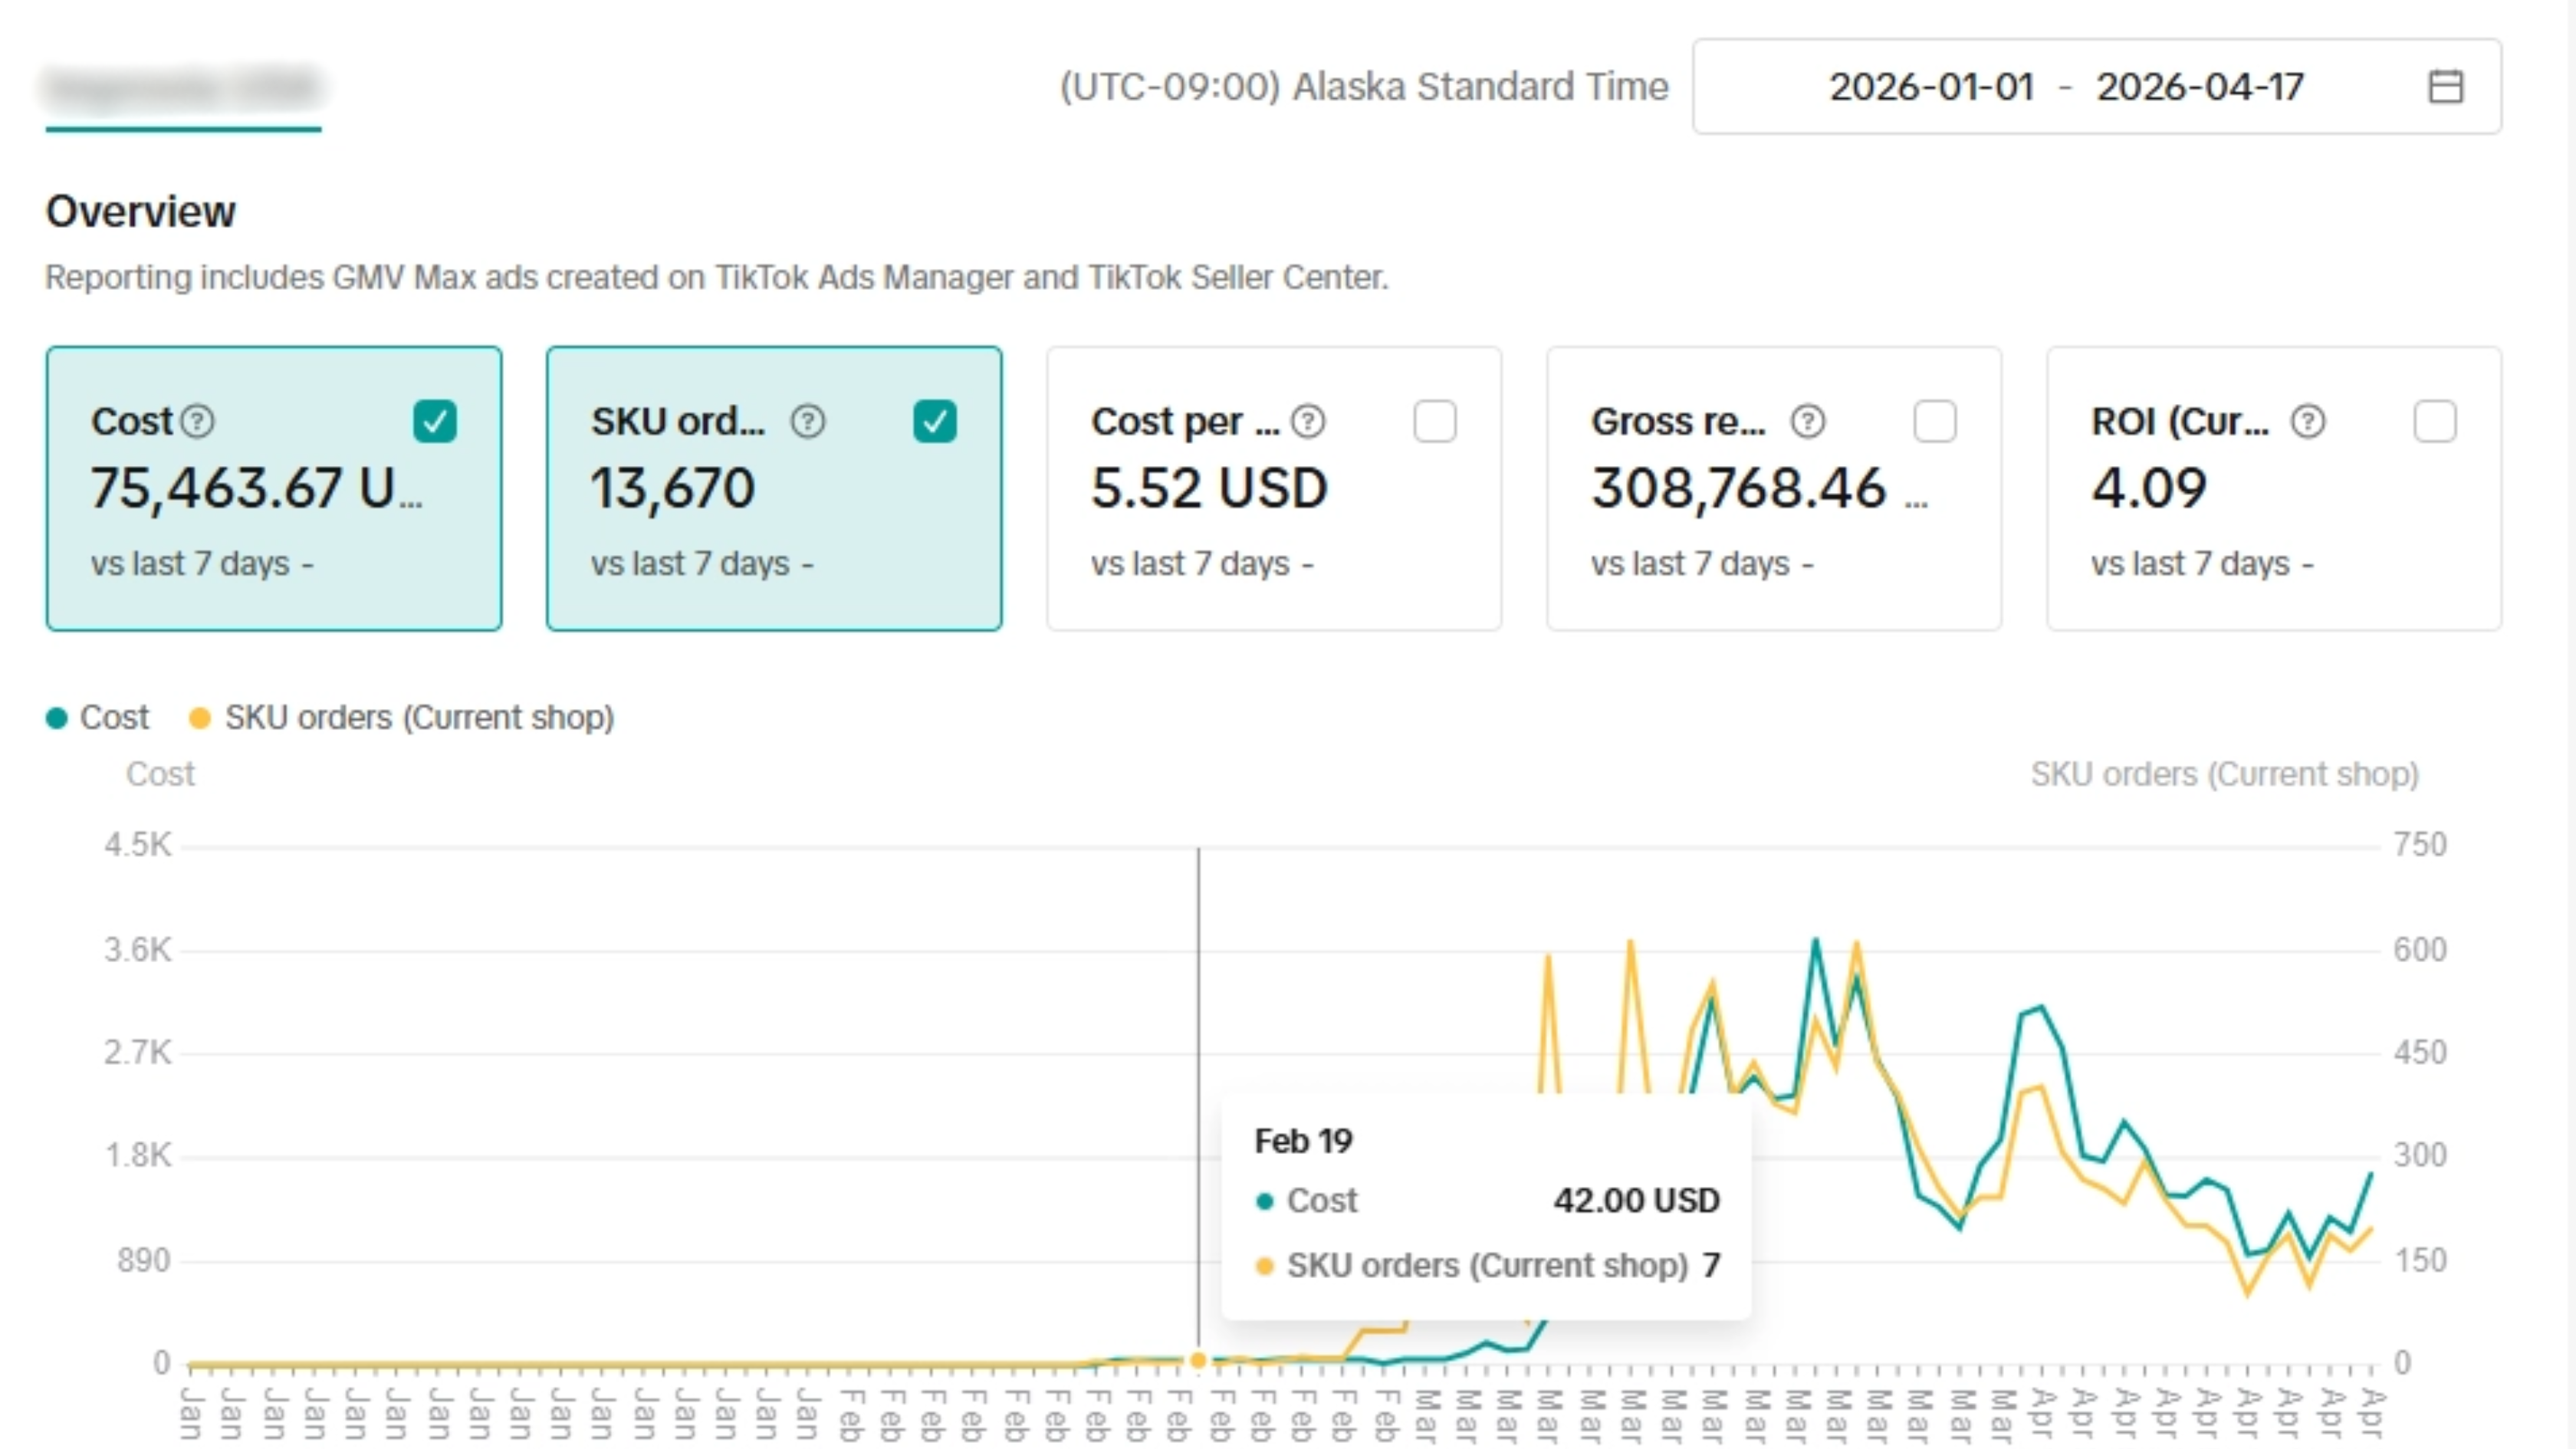Click the Cost per order card title
The height and width of the screenshot is (1449, 2576).
point(1185,421)
